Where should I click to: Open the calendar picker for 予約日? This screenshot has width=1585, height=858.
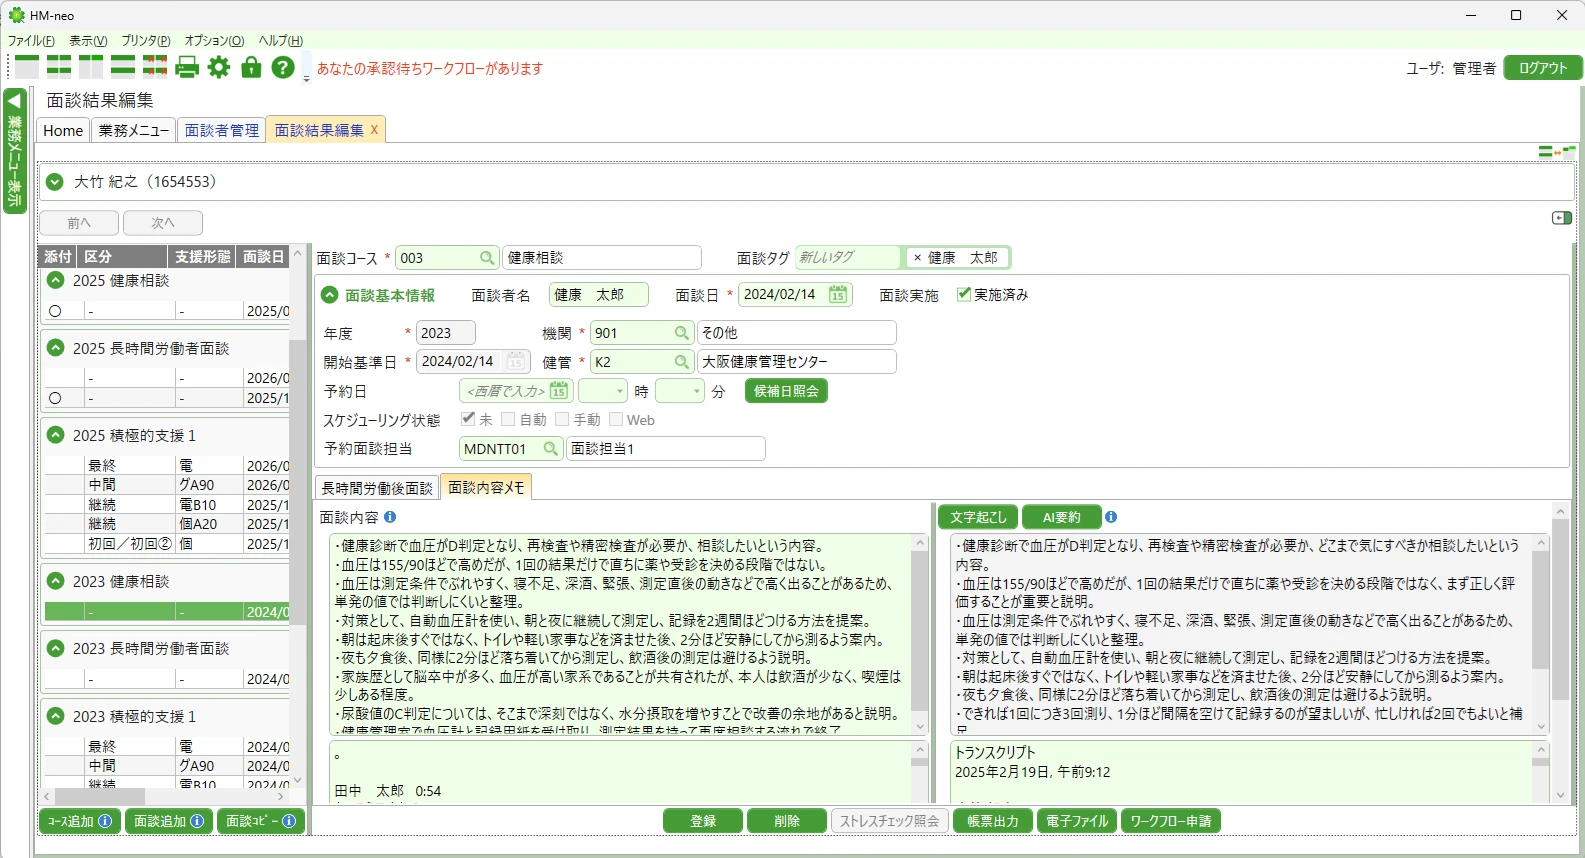pyautogui.click(x=559, y=391)
